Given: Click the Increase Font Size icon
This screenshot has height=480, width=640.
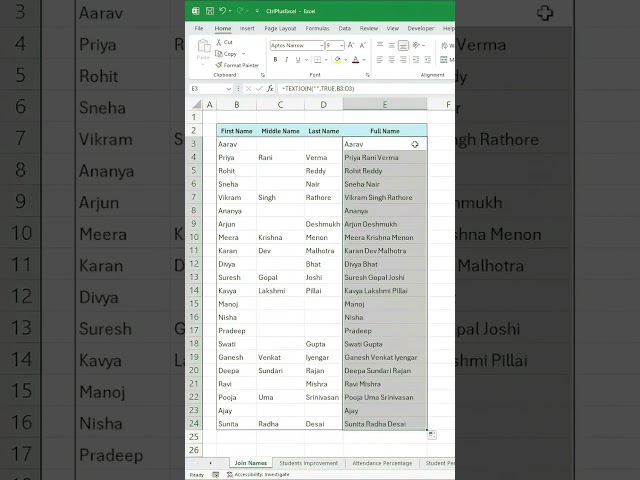Looking at the screenshot, I should [x=351, y=45].
